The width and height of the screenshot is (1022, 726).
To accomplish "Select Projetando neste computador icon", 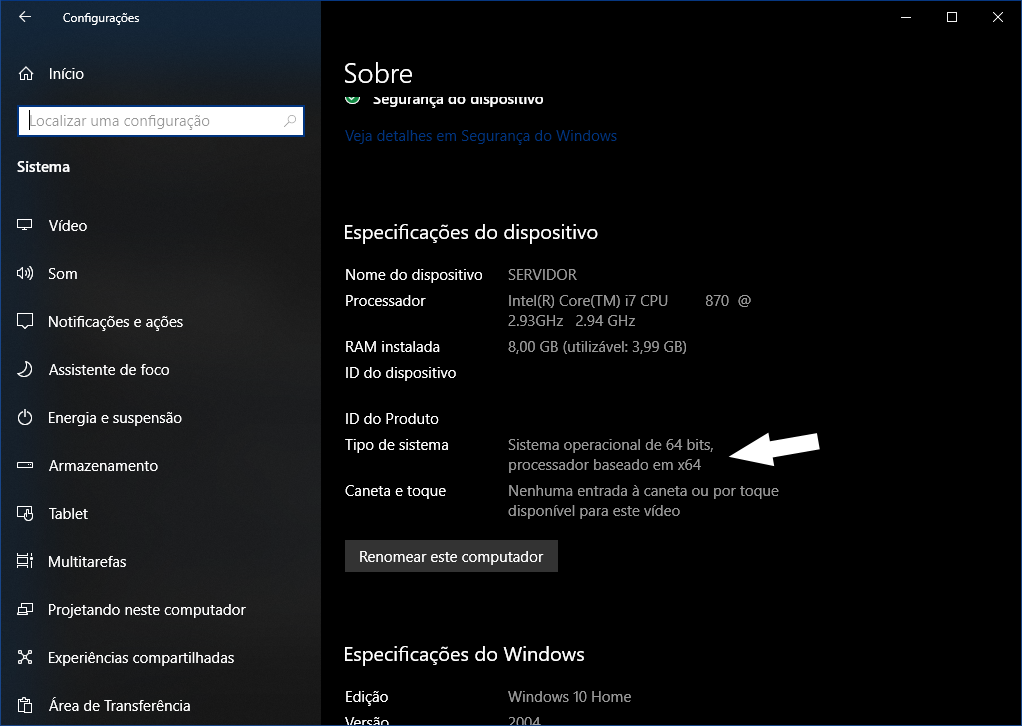I will pos(25,609).
